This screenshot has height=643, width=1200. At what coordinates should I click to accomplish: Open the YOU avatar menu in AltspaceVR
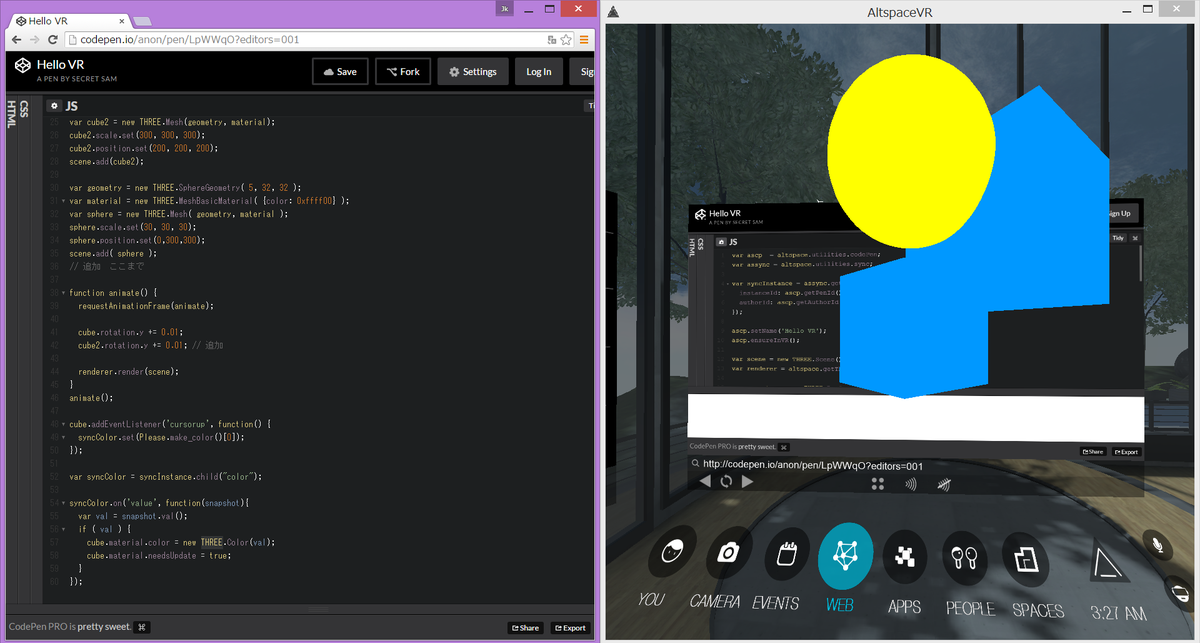tap(672, 552)
